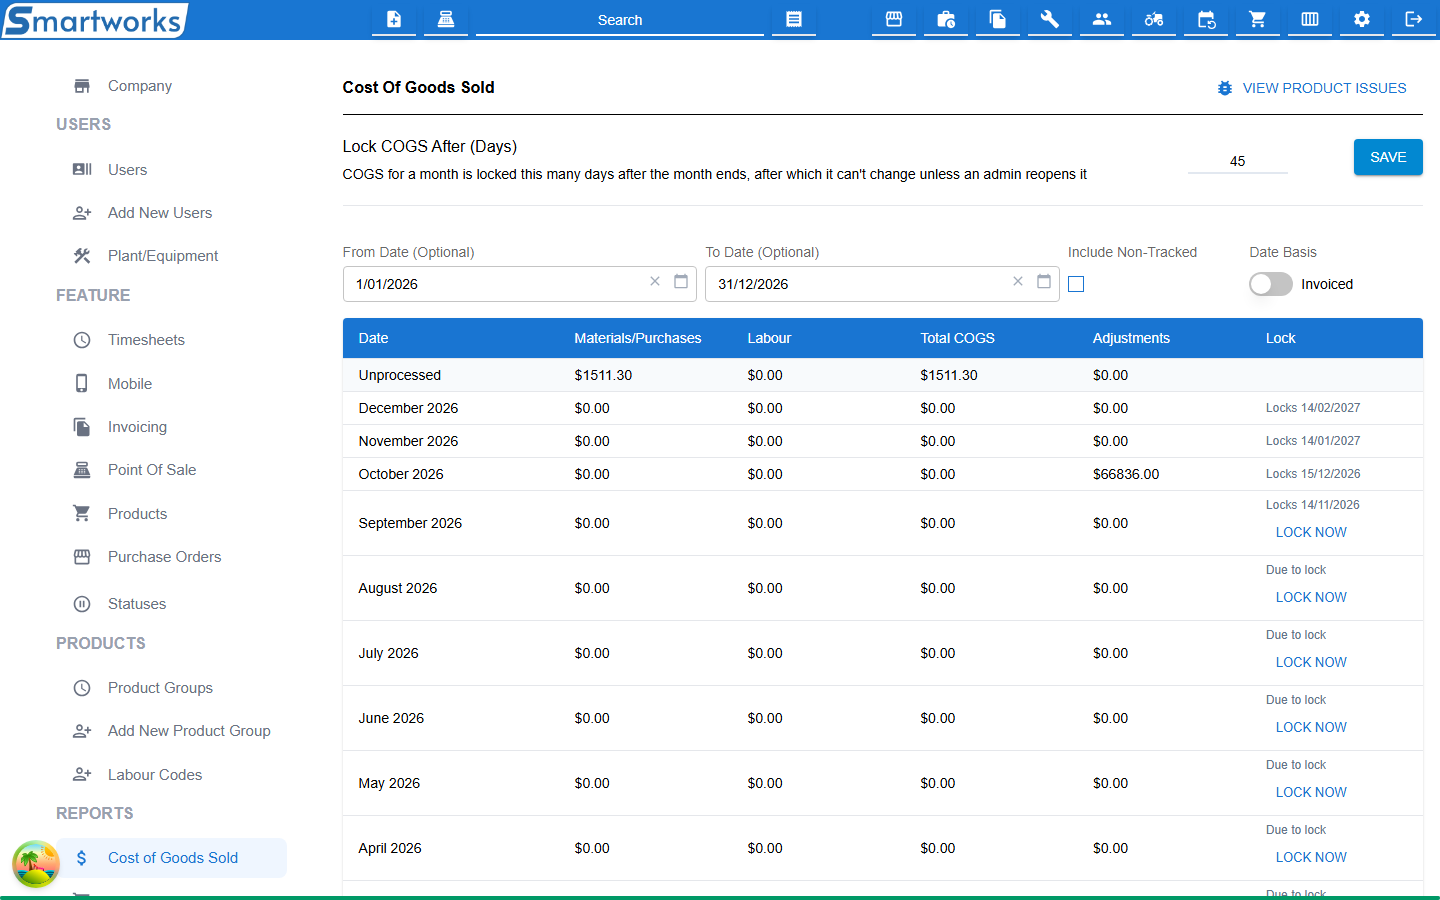1440x900 pixels.
Task: Open the wrench tool icon in top bar
Action: pos(1050,19)
